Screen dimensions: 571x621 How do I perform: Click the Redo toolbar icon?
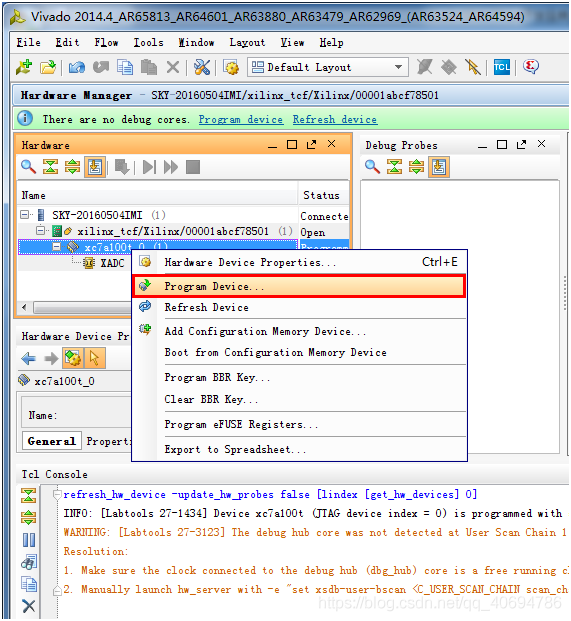[101, 67]
